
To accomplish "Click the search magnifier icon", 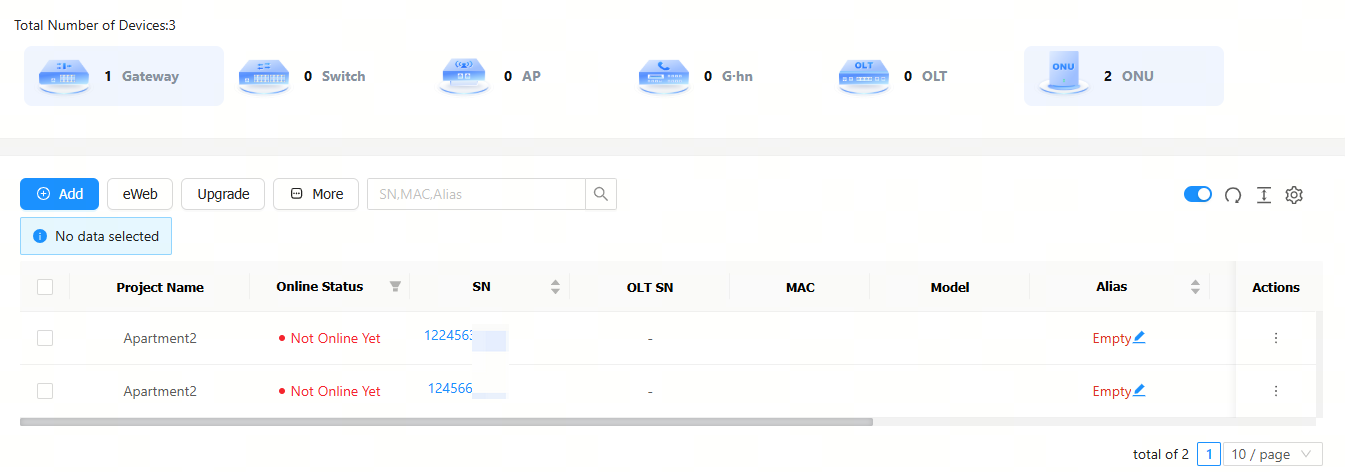I will click(x=601, y=194).
